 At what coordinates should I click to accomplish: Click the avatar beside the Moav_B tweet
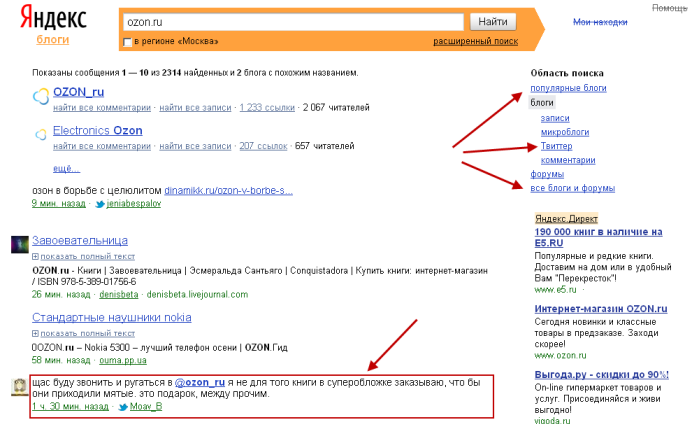(19, 388)
